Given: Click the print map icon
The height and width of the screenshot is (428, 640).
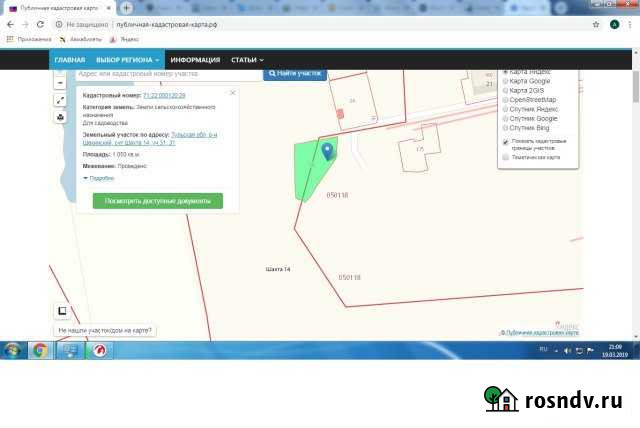Looking at the screenshot, I should (61, 117).
